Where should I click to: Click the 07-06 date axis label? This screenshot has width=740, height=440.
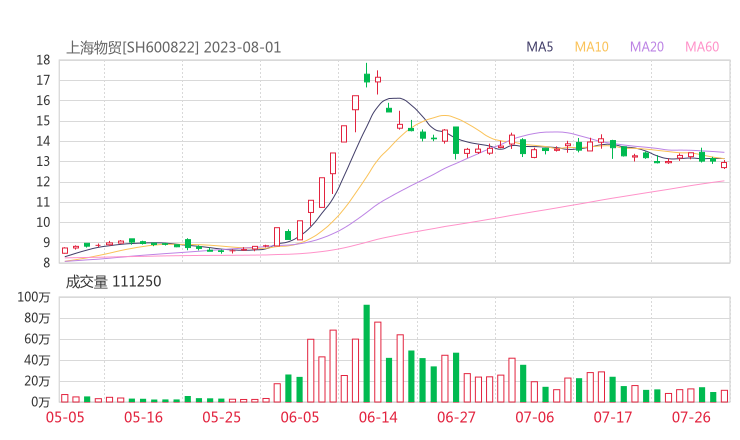point(535,417)
